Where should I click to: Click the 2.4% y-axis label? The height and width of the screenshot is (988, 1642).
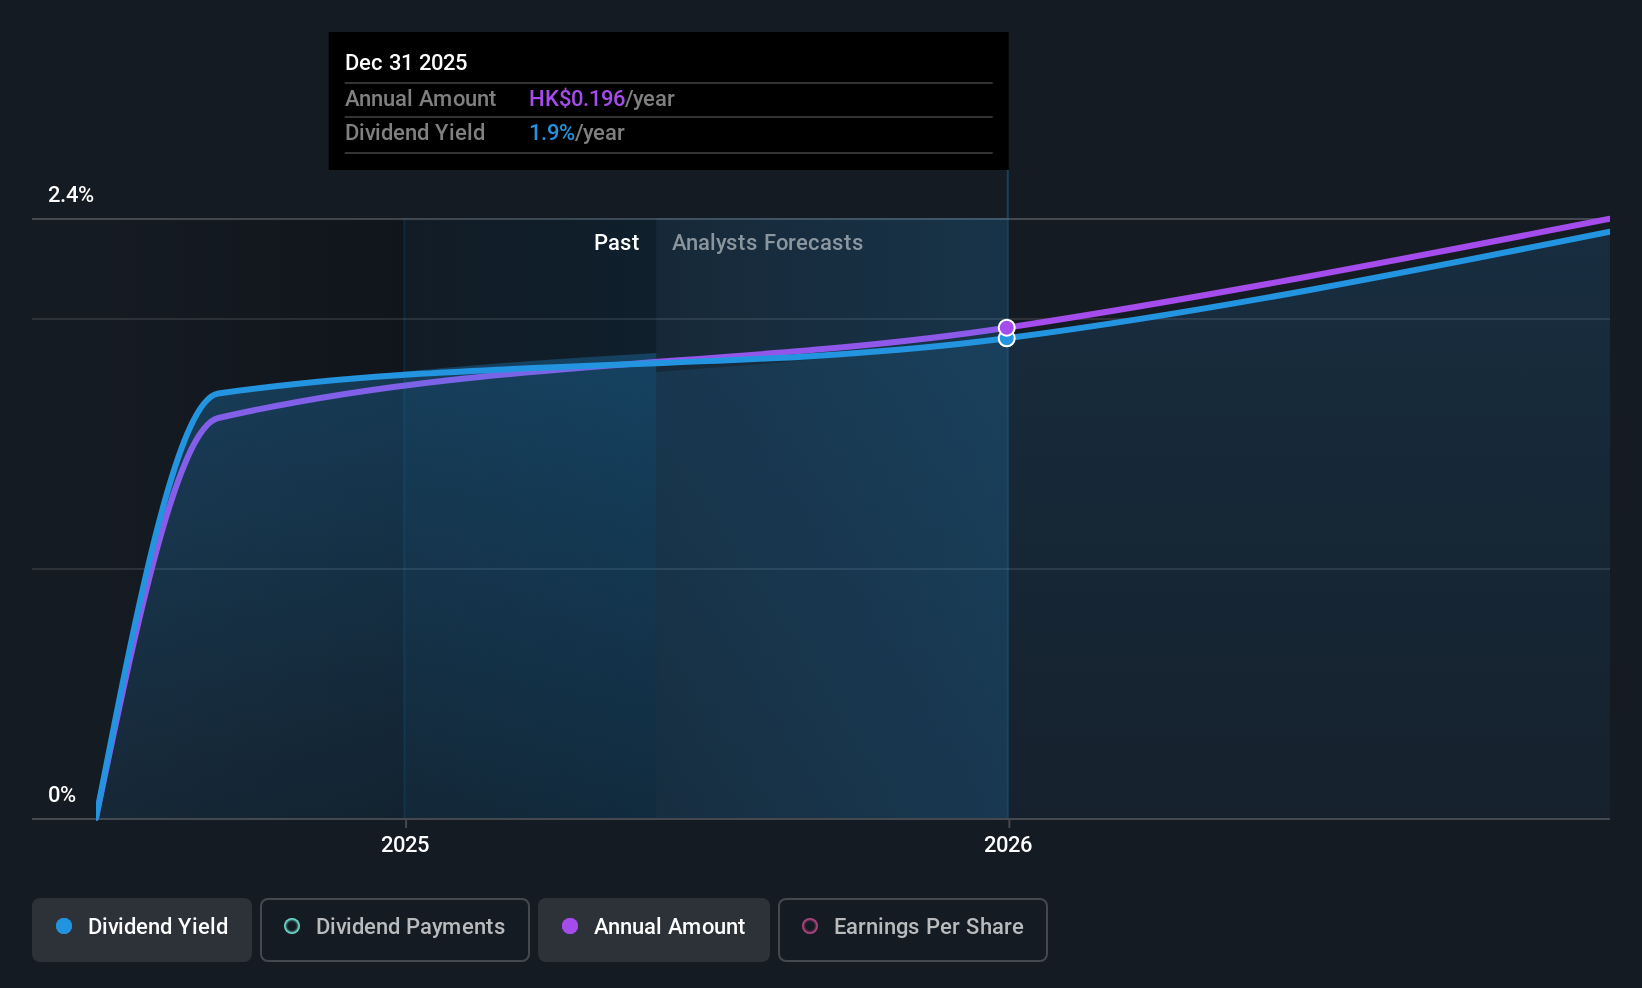[71, 195]
